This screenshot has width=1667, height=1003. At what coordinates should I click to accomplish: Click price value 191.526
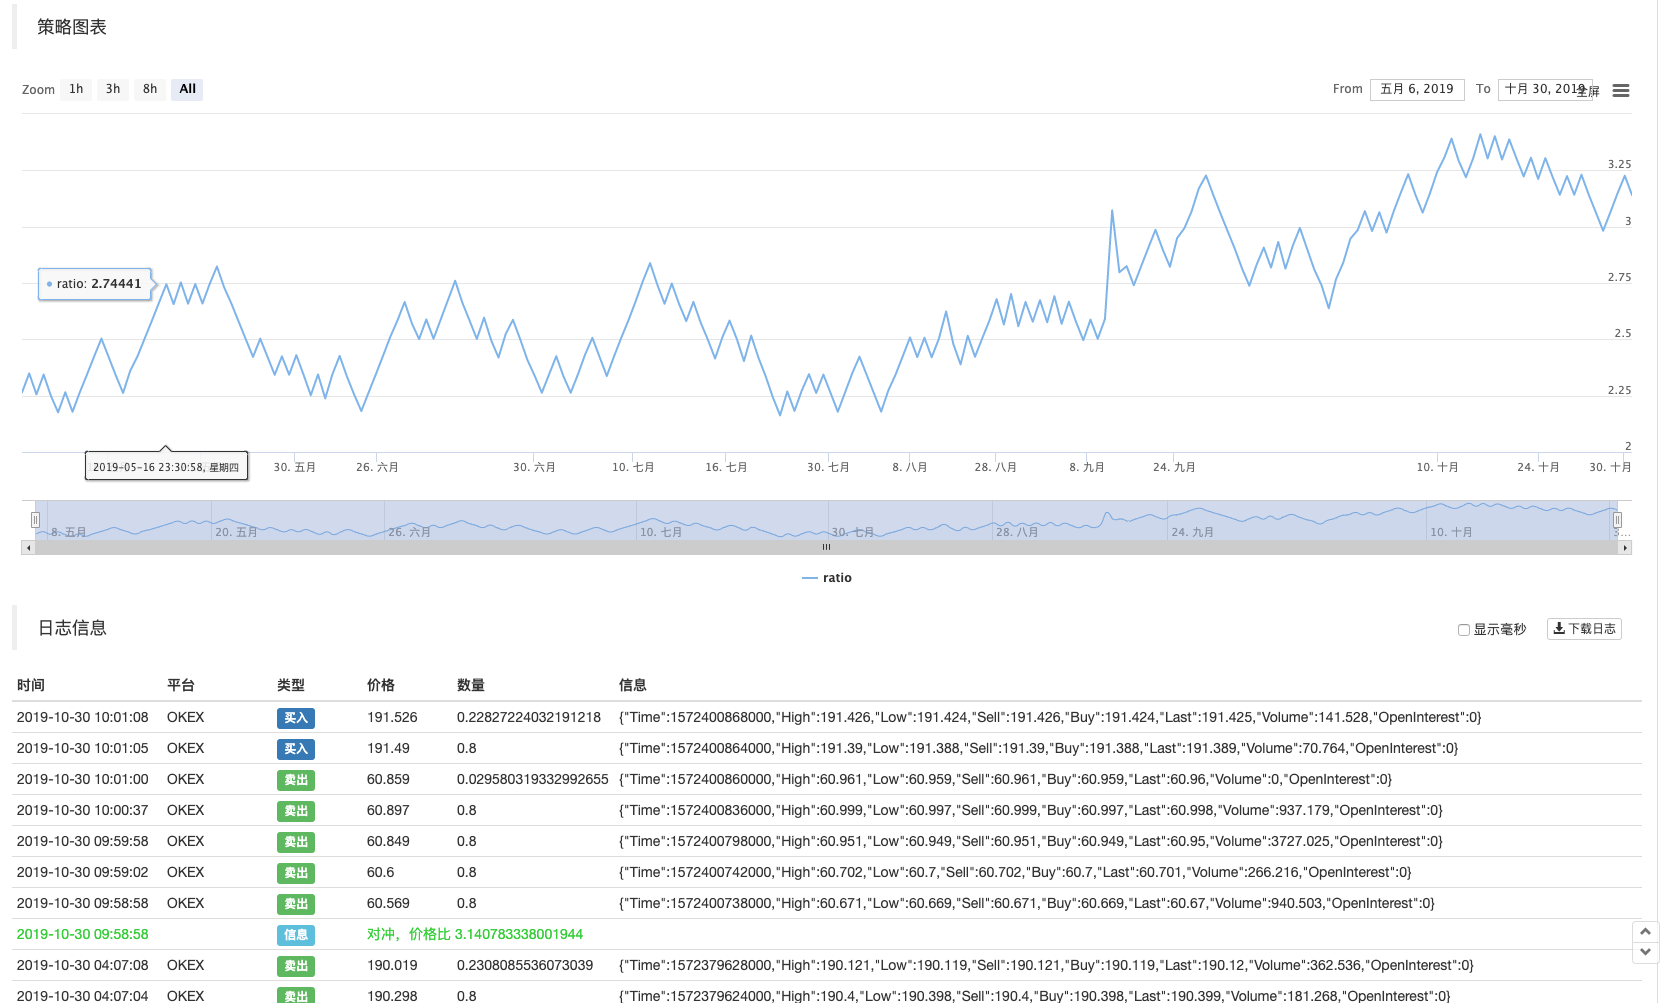pos(392,717)
